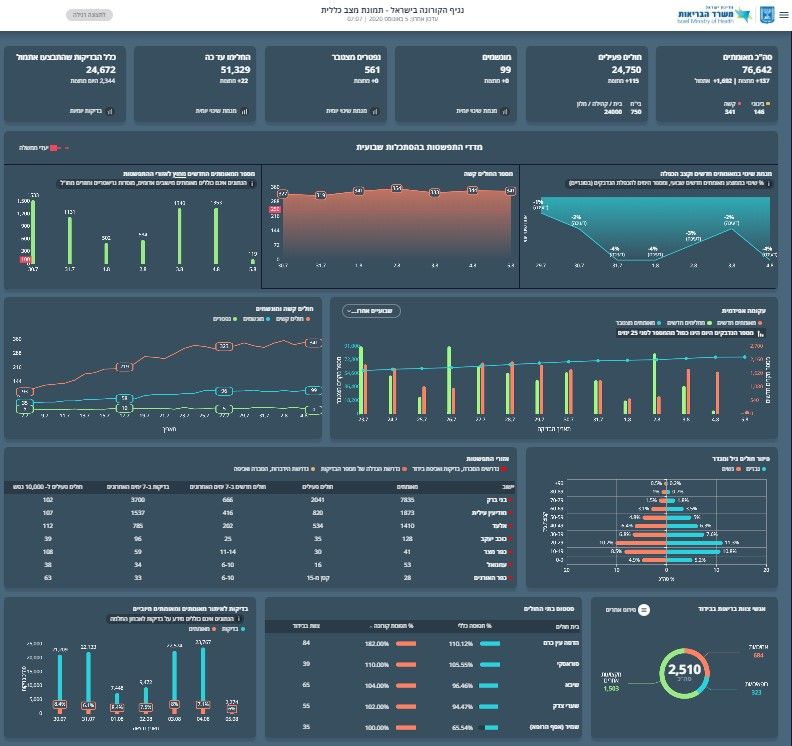
Task: Click the daily change link text on the 561 card
Action: click(x=346, y=111)
